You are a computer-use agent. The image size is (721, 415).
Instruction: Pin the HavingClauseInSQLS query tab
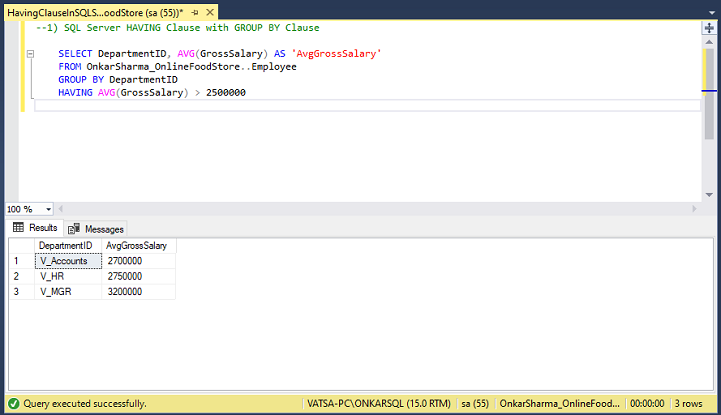pos(195,13)
